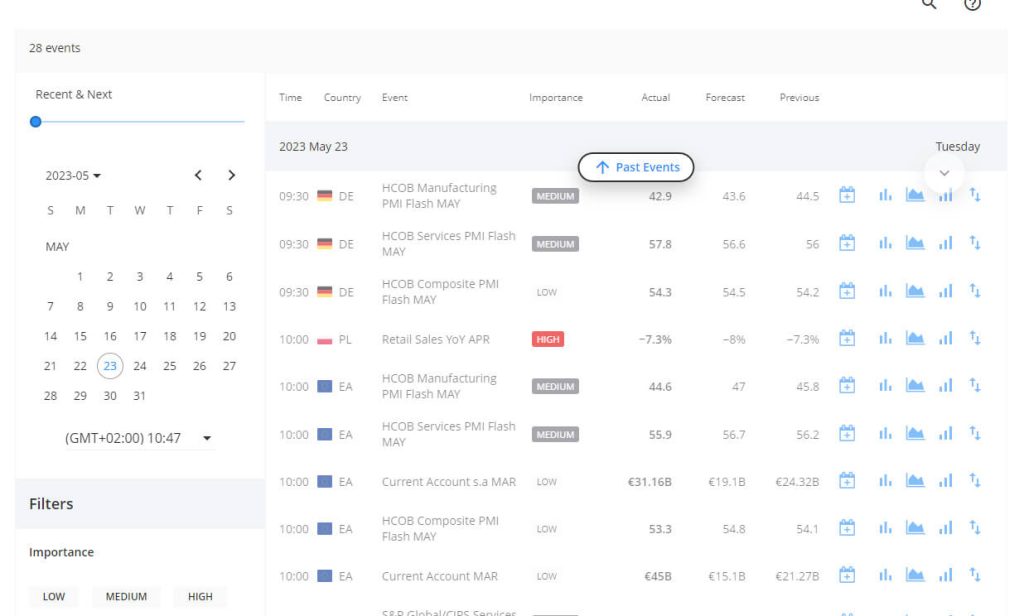
Task: Open area chart icon for Retail Sales YoY APR
Action: (915, 339)
